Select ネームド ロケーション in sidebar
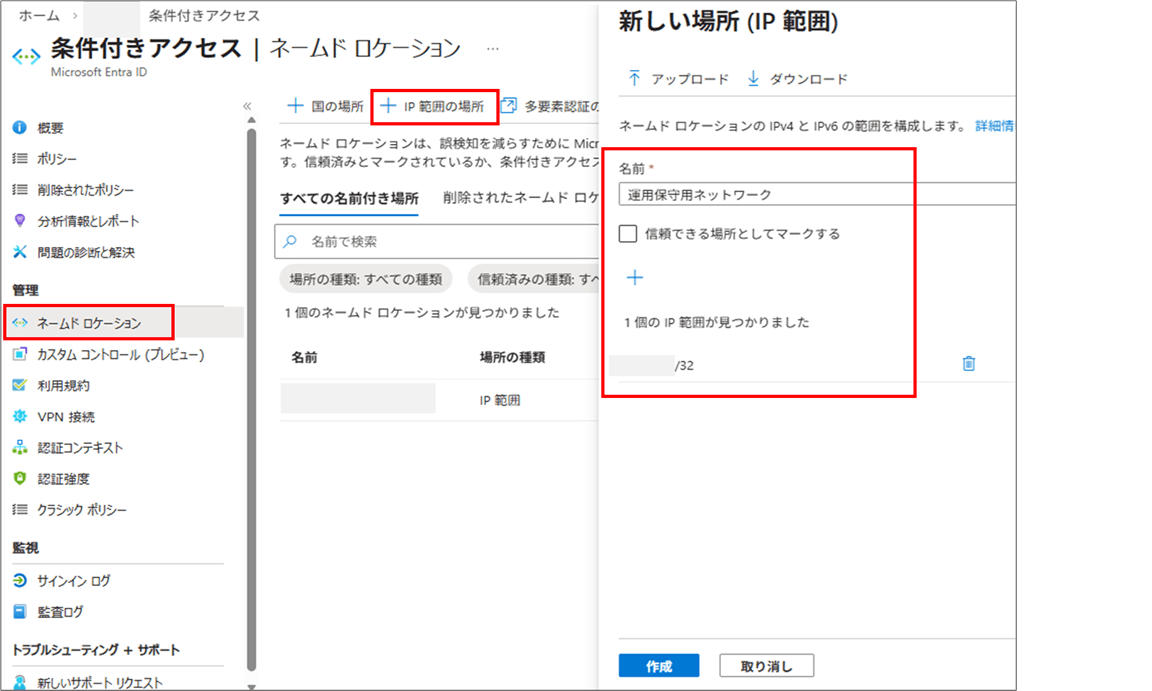 coord(88,323)
